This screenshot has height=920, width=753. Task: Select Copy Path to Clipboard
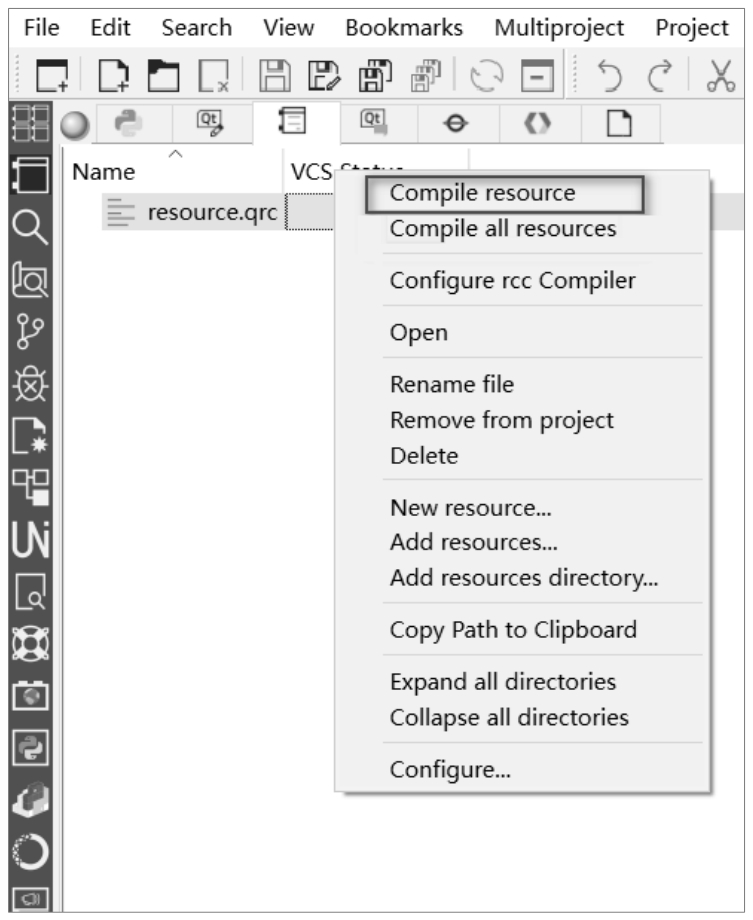(513, 631)
